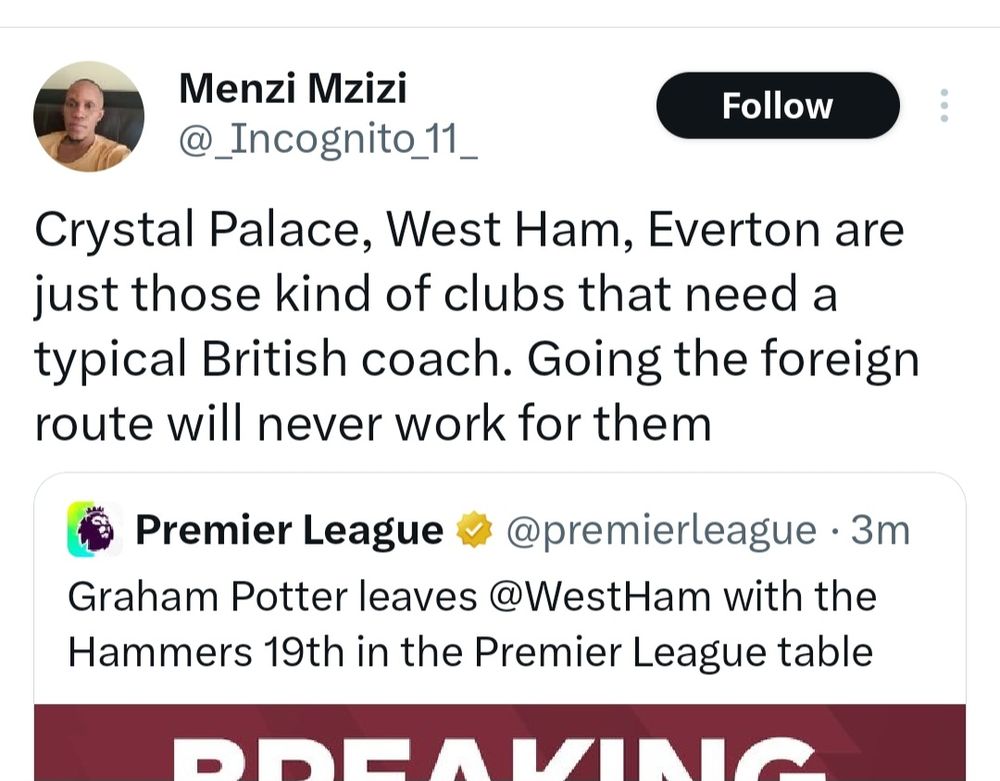Screen dimensions: 1000x781
Task: Open the 3m timestamp of quoted post
Action: 880,530
